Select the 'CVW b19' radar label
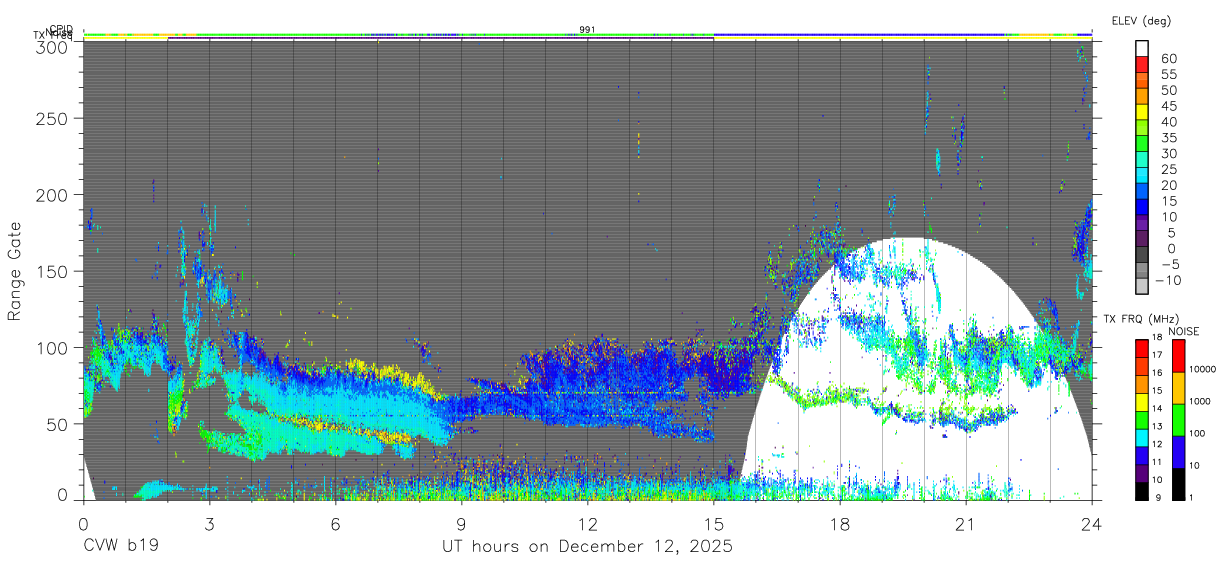This screenshot has height=567, width=1228. coord(121,547)
